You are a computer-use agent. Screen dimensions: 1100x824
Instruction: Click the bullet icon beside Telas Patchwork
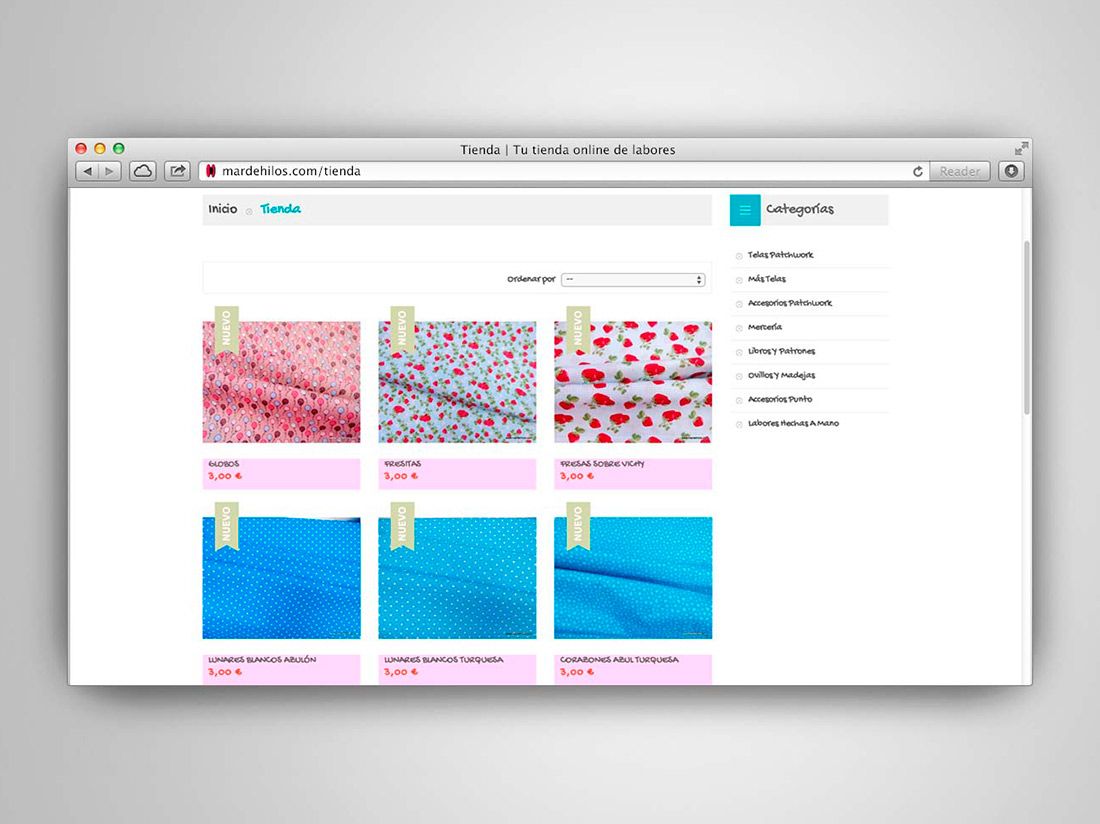739,256
